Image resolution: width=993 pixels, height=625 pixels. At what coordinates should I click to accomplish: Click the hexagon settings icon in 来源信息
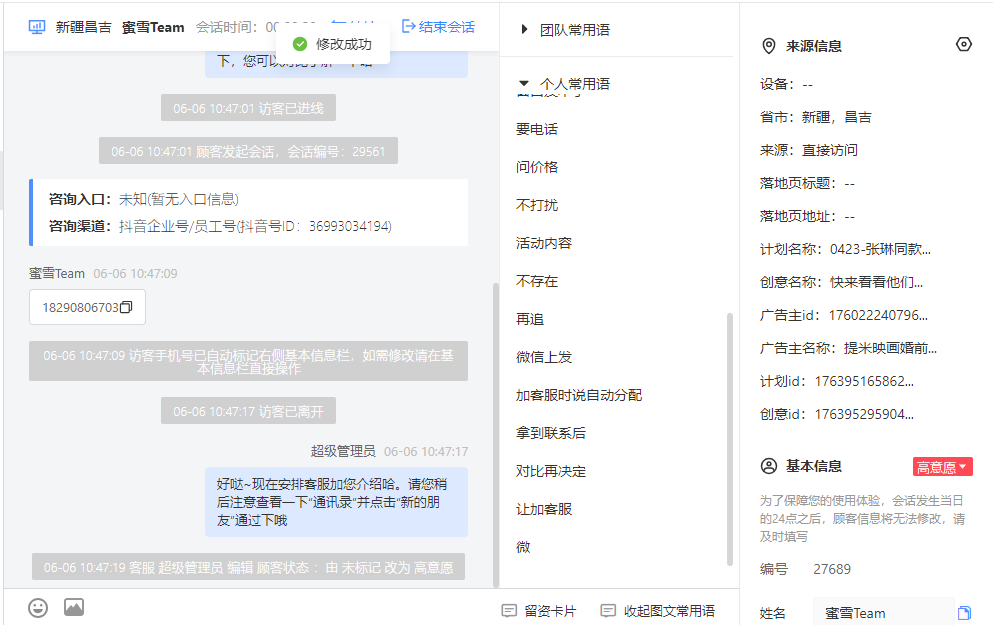pos(963,44)
